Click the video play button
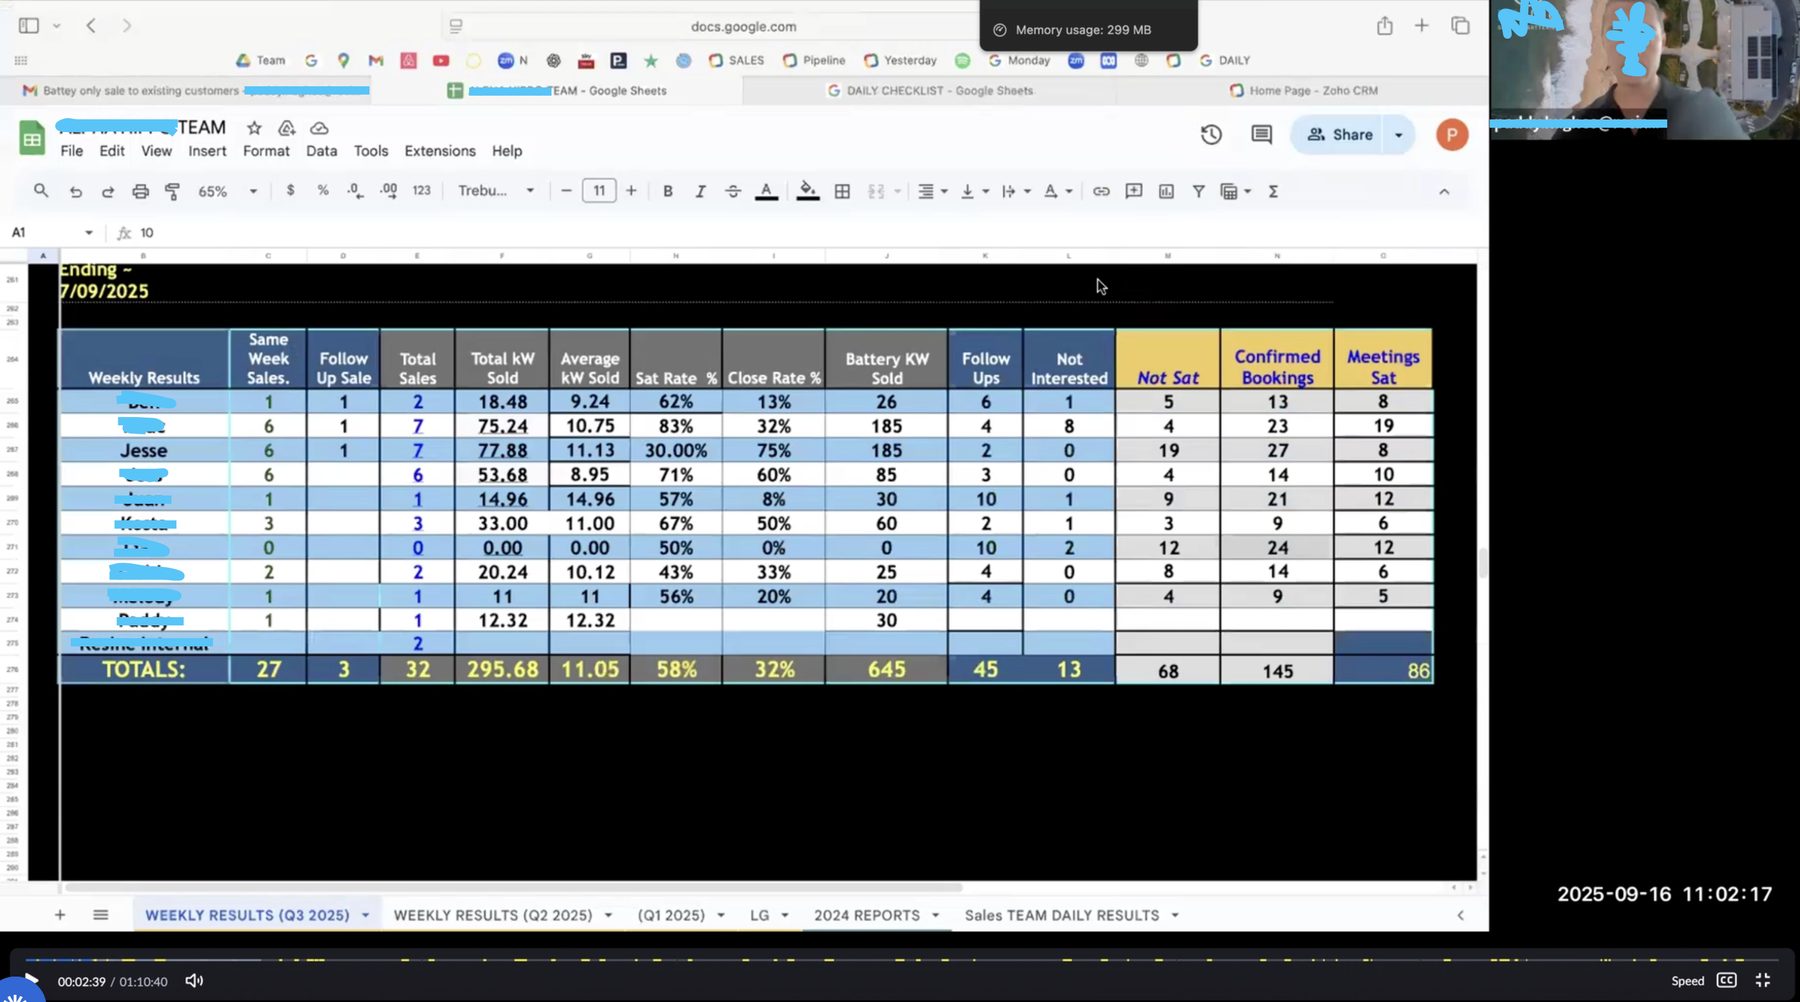 (x=30, y=981)
